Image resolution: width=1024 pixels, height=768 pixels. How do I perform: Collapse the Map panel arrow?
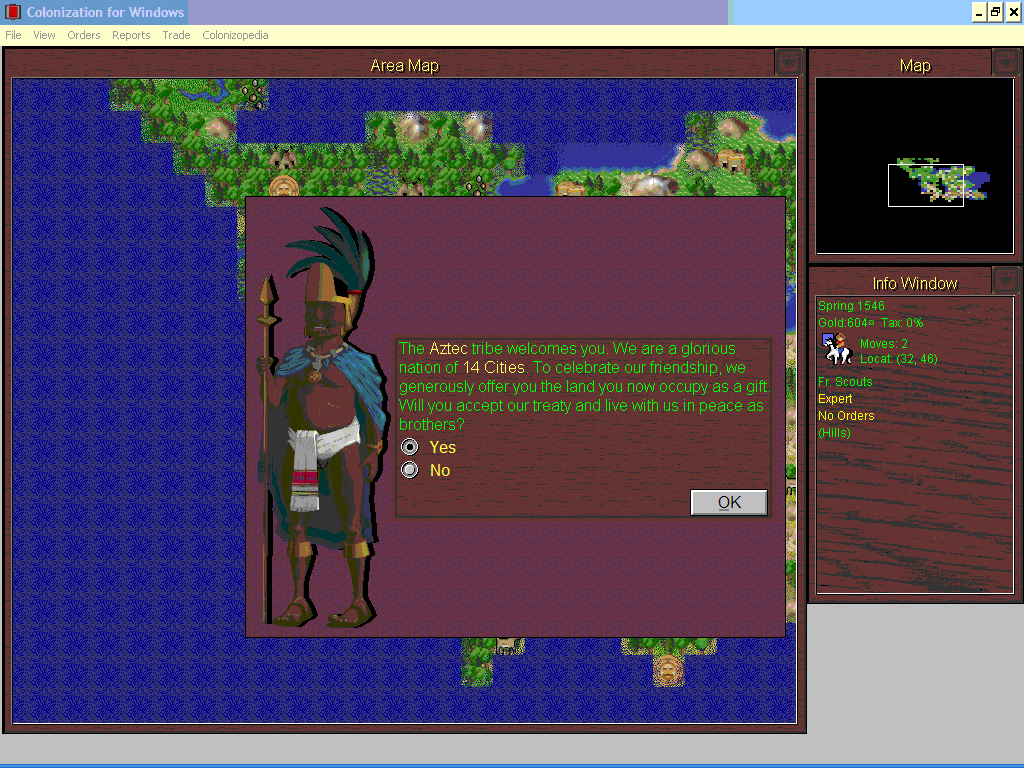pyautogui.click(x=1006, y=63)
